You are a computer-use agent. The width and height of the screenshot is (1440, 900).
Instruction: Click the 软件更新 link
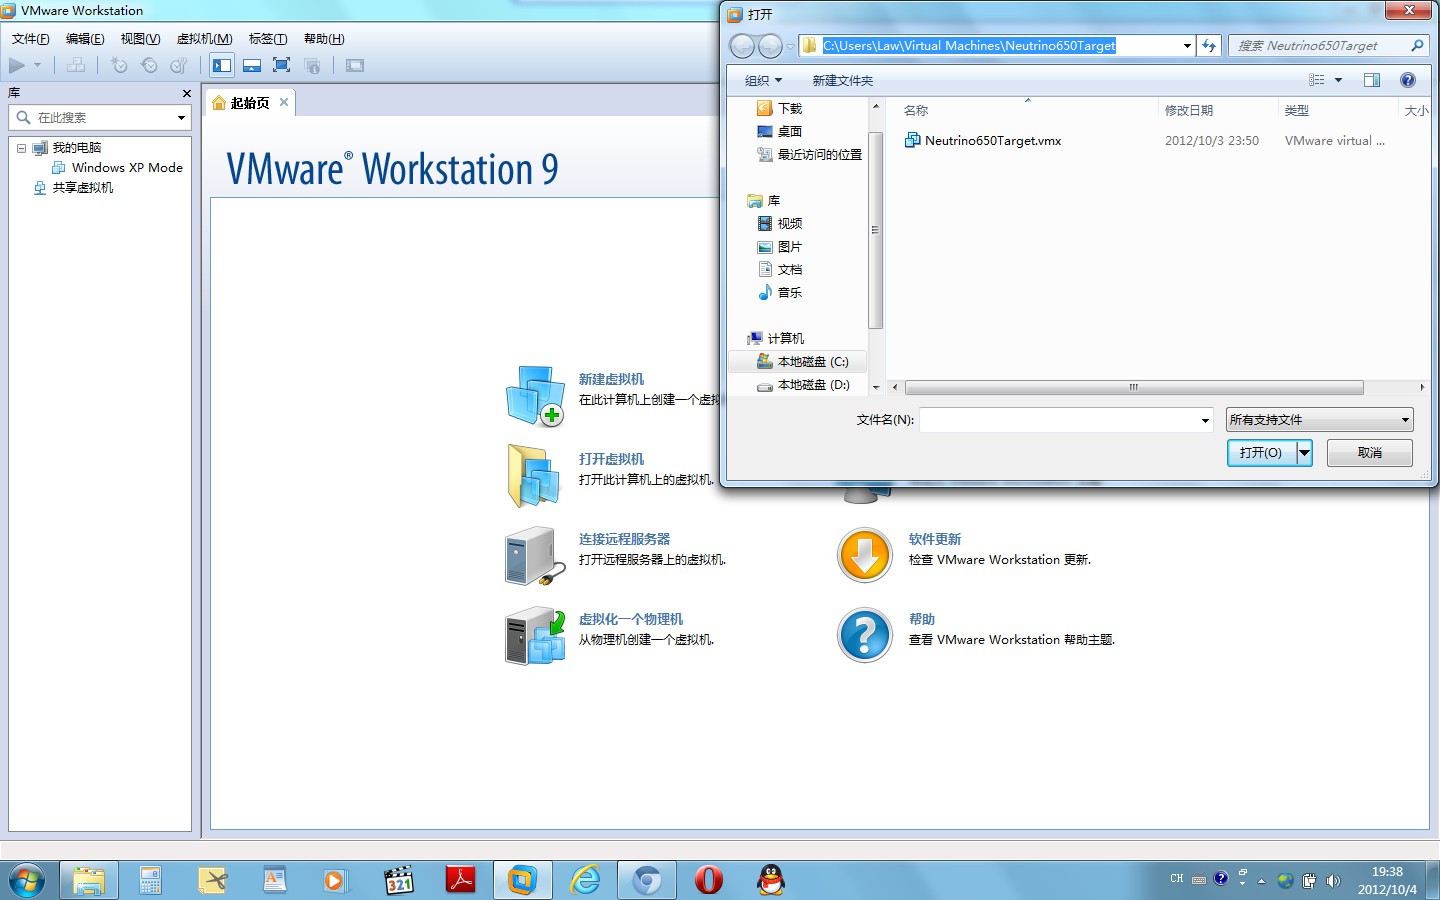[x=934, y=539]
